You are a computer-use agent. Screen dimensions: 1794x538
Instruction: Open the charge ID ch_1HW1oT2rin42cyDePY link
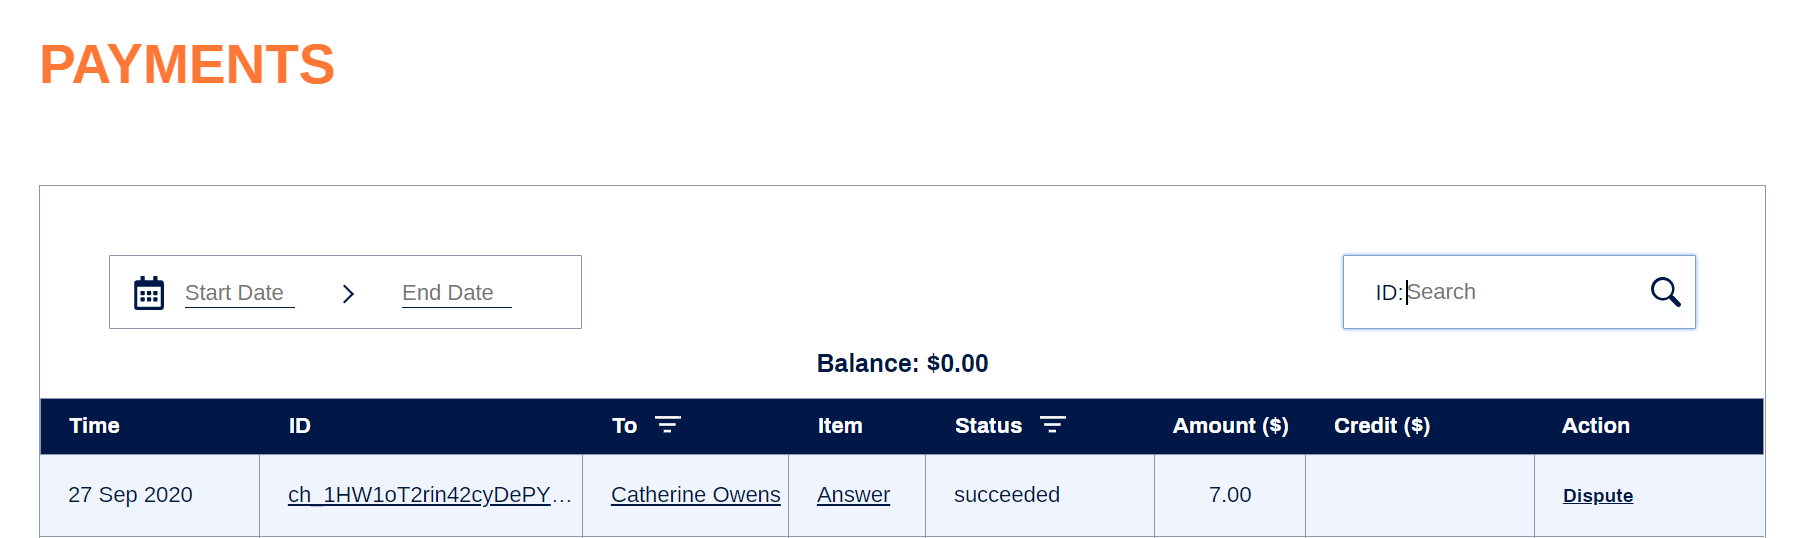click(x=430, y=495)
